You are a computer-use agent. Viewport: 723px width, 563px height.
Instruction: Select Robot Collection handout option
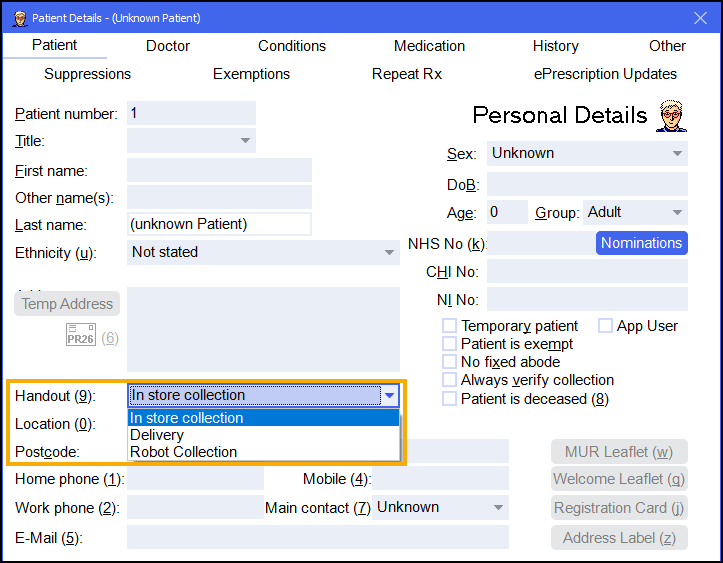pos(184,452)
